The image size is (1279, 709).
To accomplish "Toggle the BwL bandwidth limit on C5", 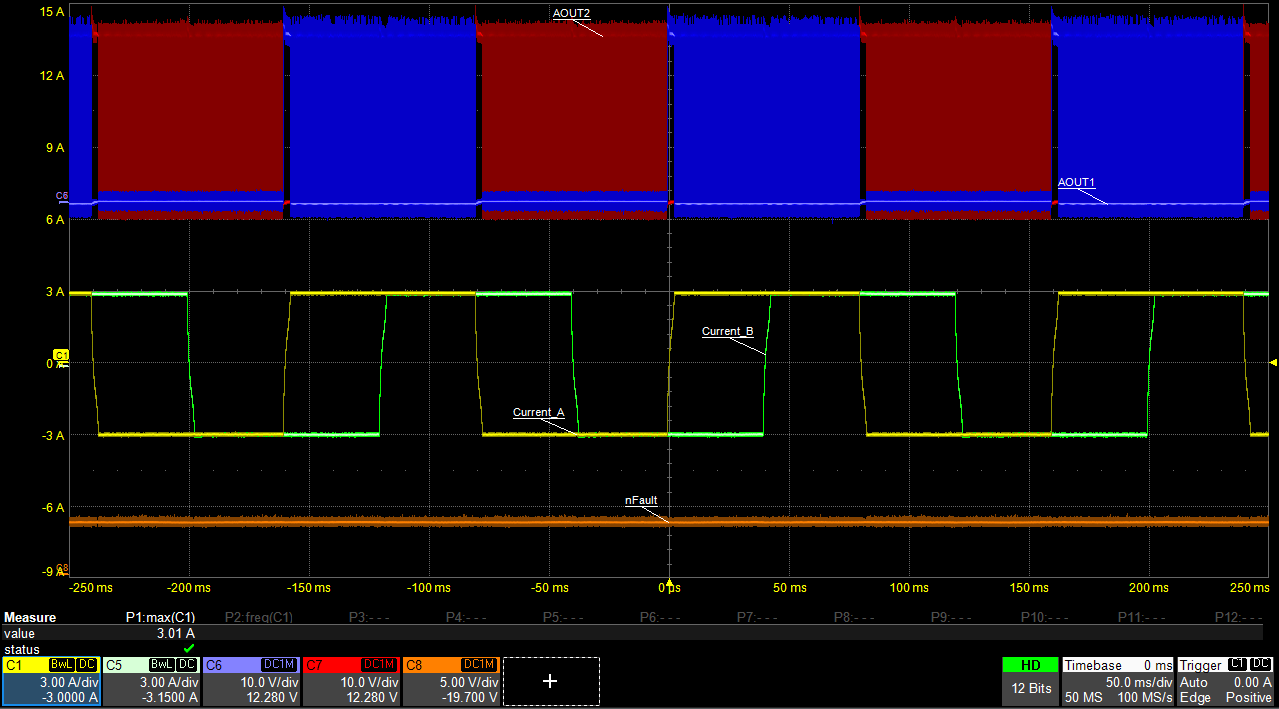I will tap(161, 664).
